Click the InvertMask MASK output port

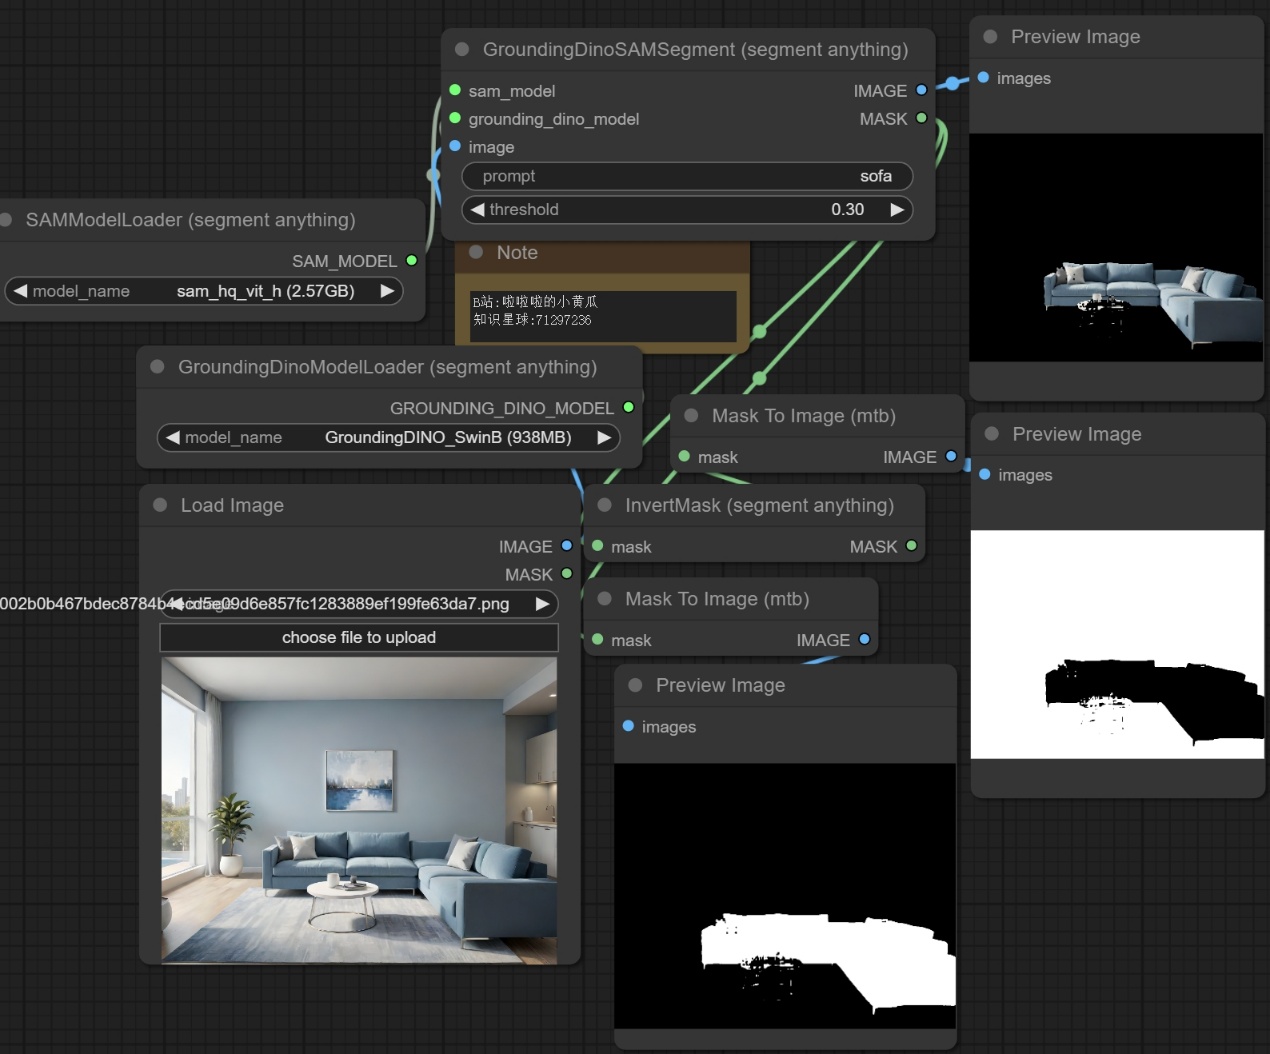[911, 546]
